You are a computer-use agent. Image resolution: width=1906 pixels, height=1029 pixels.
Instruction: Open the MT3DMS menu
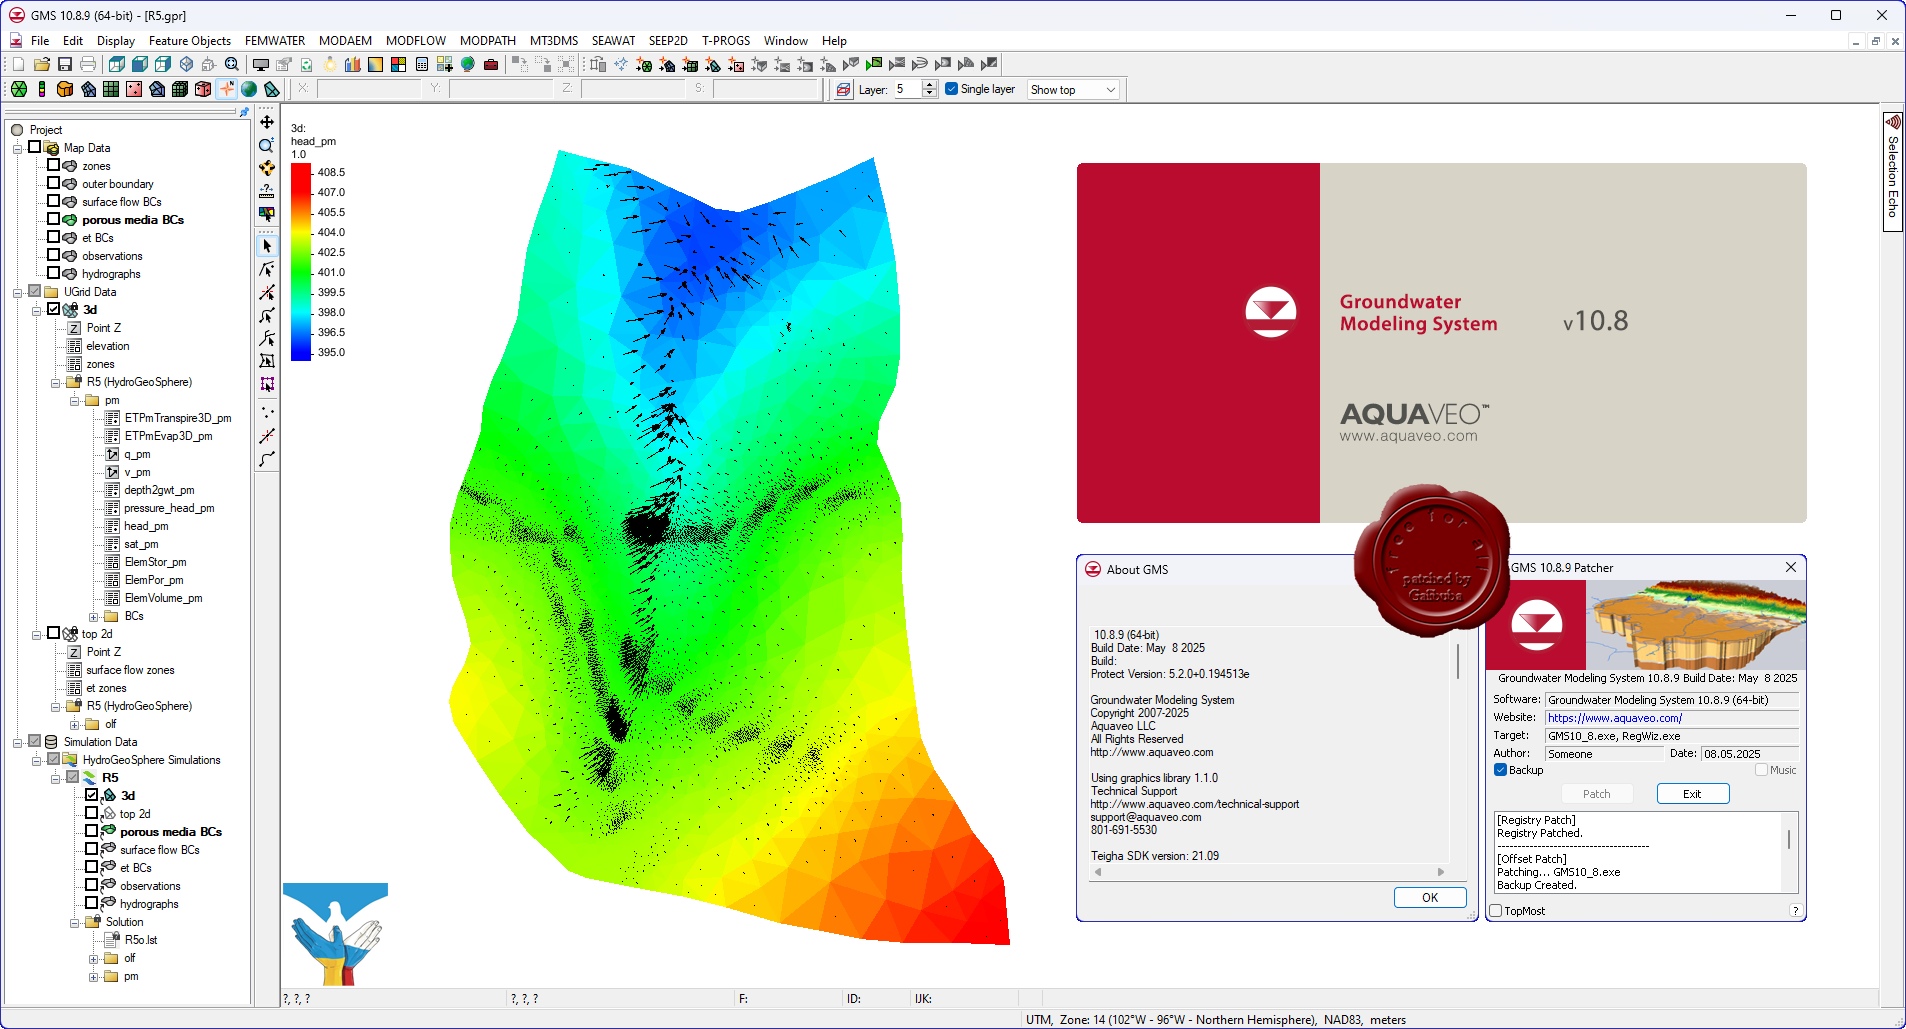click(554, 41)
